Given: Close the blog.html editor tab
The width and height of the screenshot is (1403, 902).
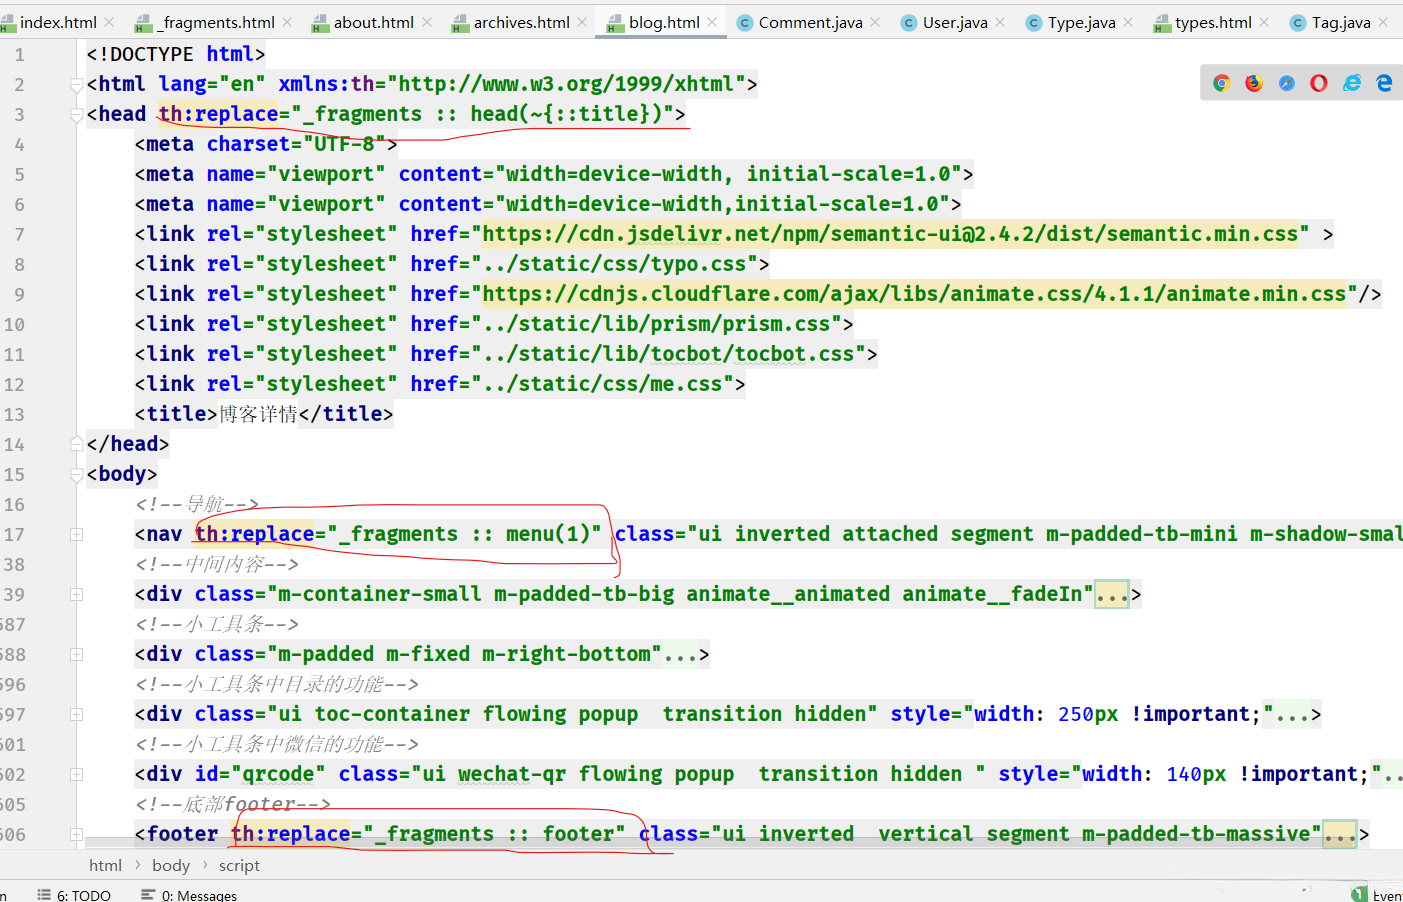Looking at the screenshot, I should [712, 22].
